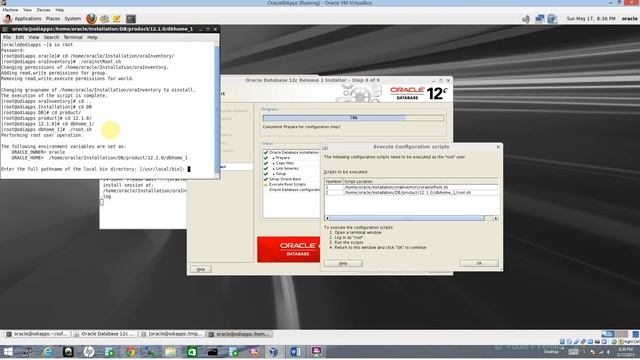
Task: Open the green square app icon in Windows taskbar
Action: point(191,351)
